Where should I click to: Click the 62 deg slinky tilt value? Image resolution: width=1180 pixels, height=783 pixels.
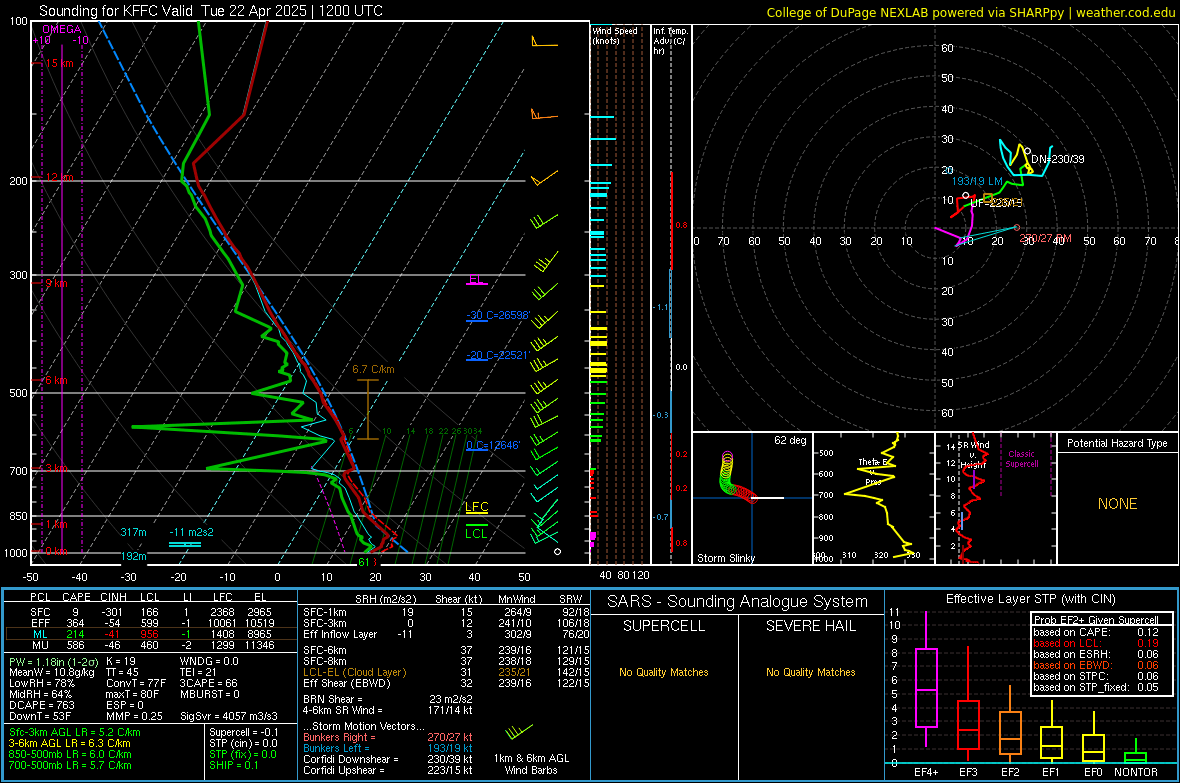[x=790, y=440]
